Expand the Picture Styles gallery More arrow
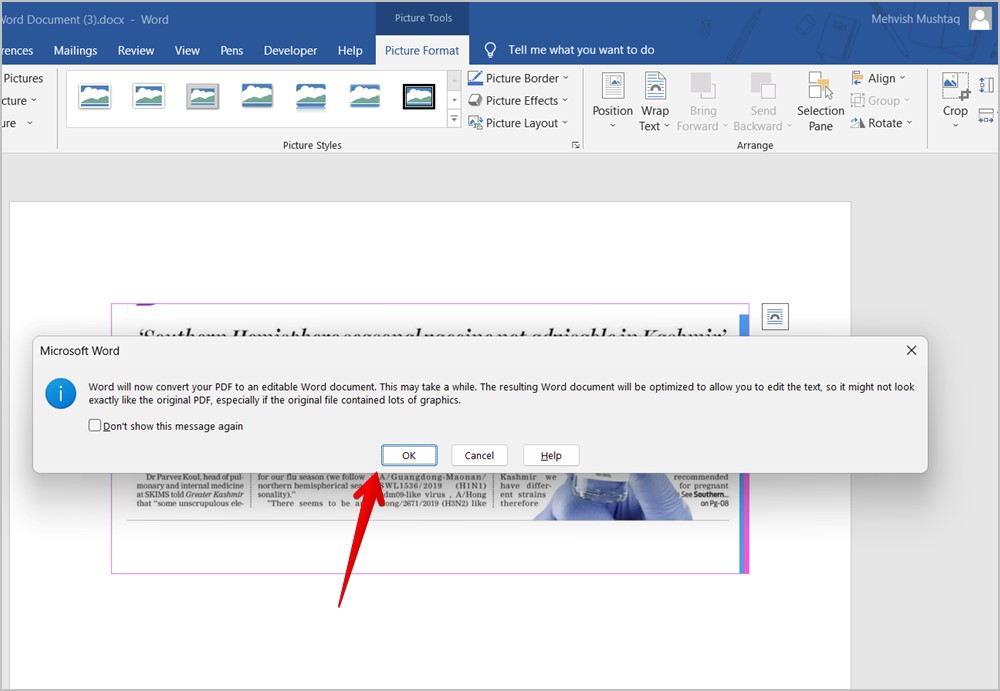The image size is (1000, 691). coord(454,119)
